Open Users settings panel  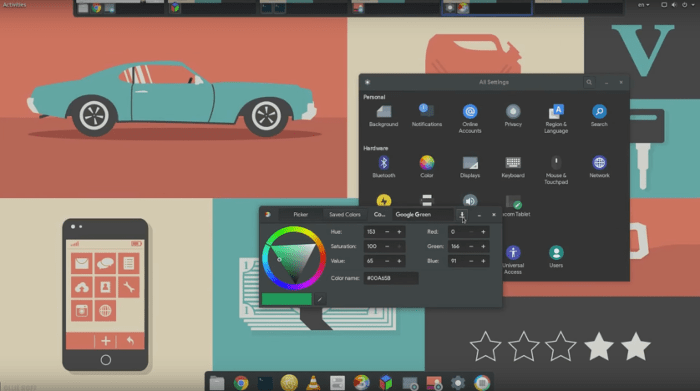556,257
